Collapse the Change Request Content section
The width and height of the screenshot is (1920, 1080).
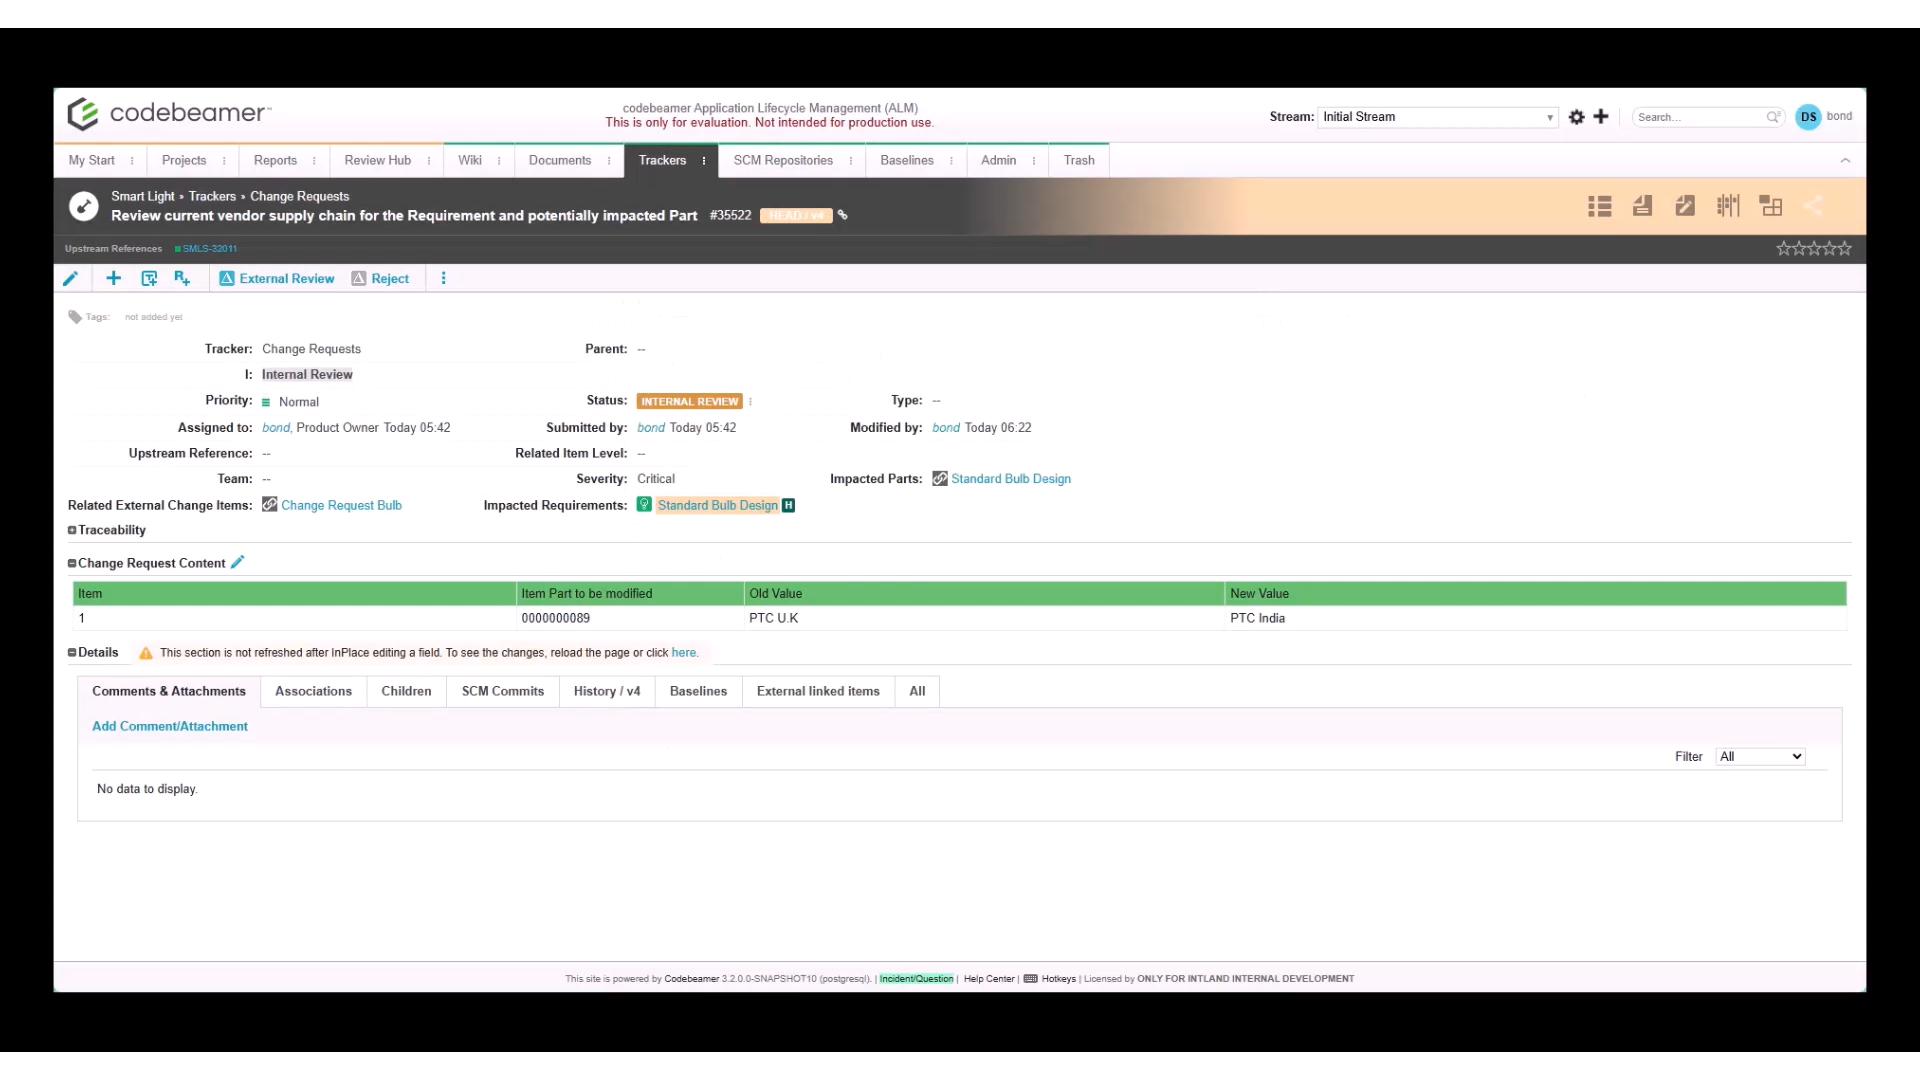(72, 563)
